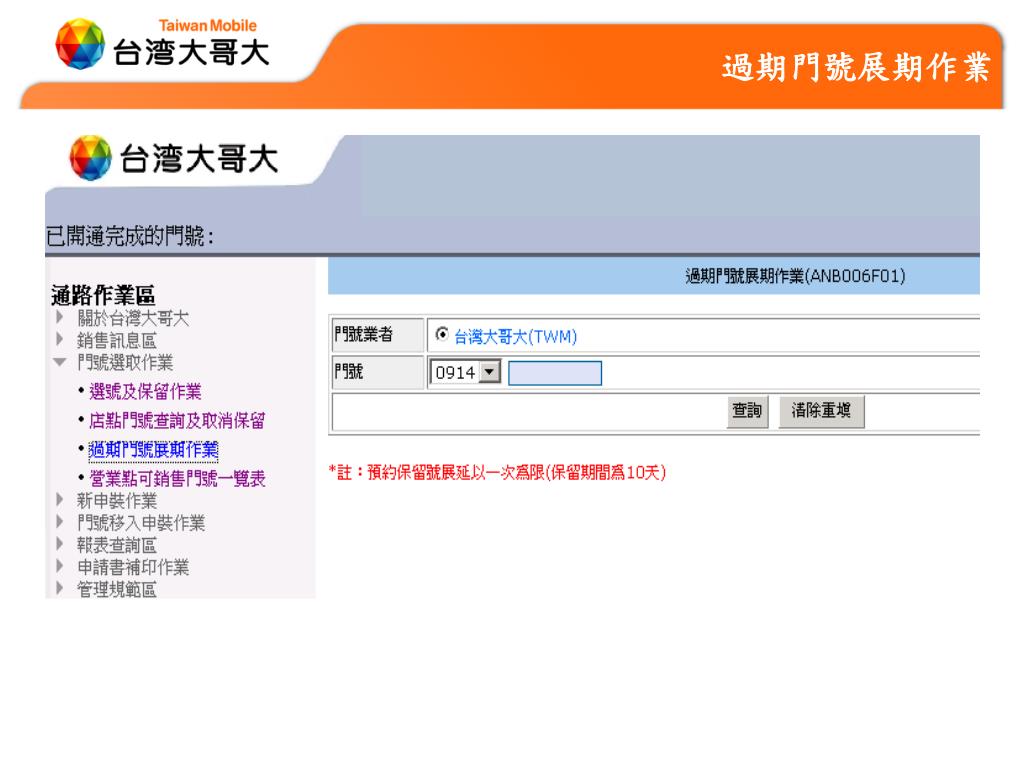Click the 通路作業區 sidebar heading
Image resolution: width=1024 pixels, height=768 pixels.
coord(103,295)
